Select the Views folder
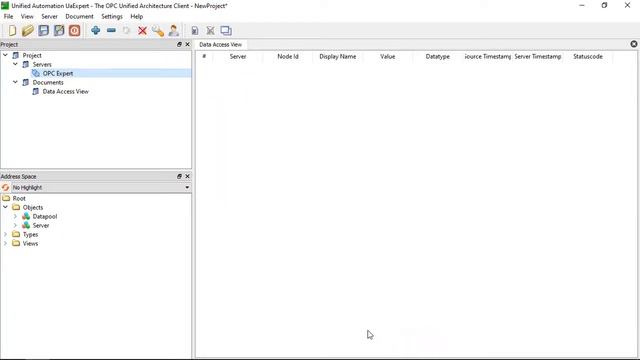Image resolution: width=640 pixels, height=360 pixels. tap(30, 243)
